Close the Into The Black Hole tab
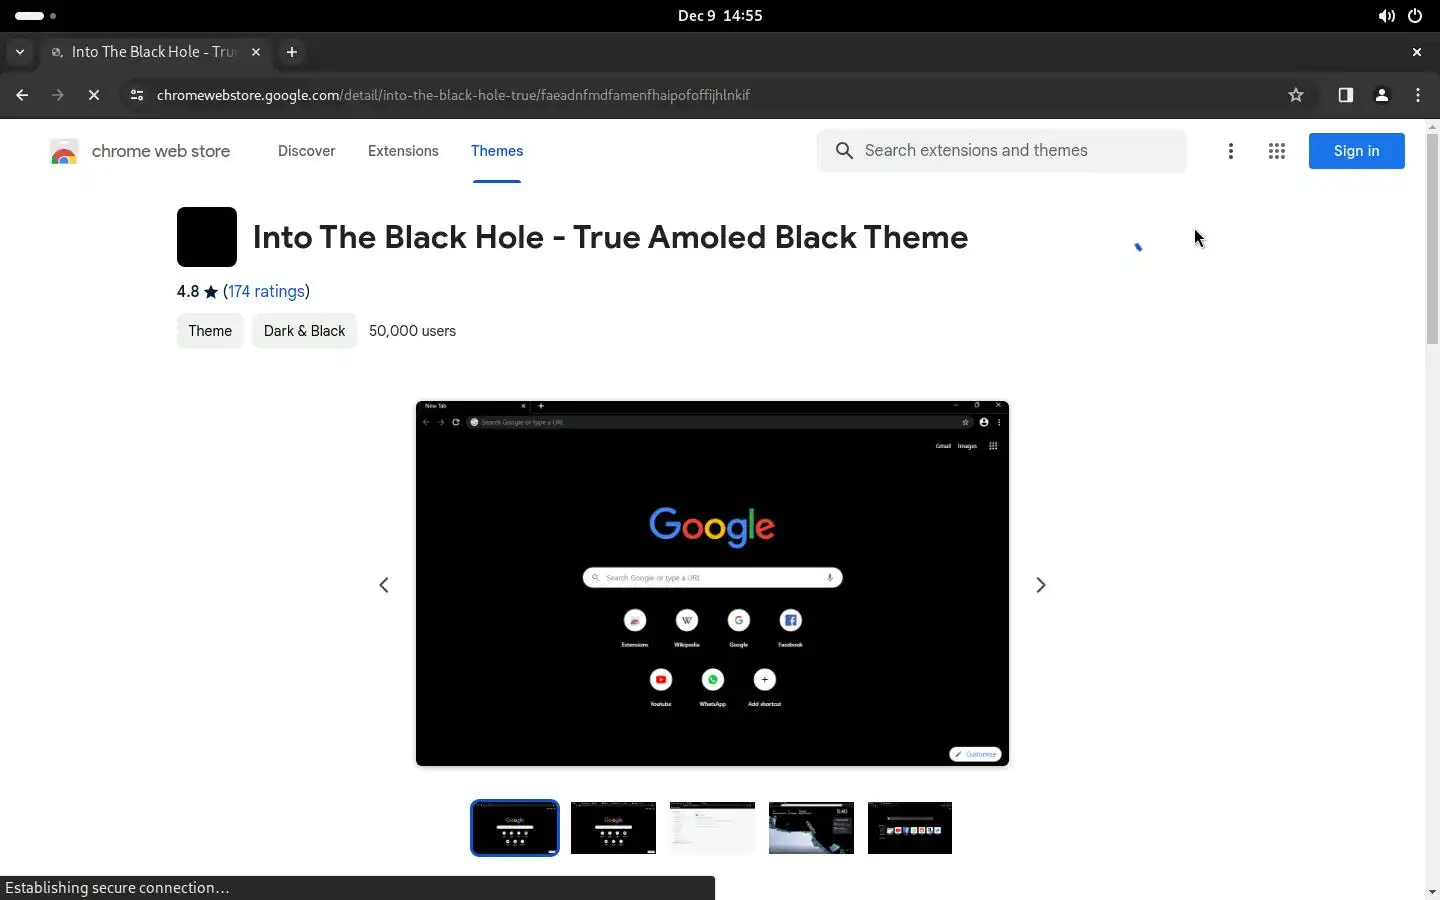Screen dimensions: 1440x900 tap(256, 52)
